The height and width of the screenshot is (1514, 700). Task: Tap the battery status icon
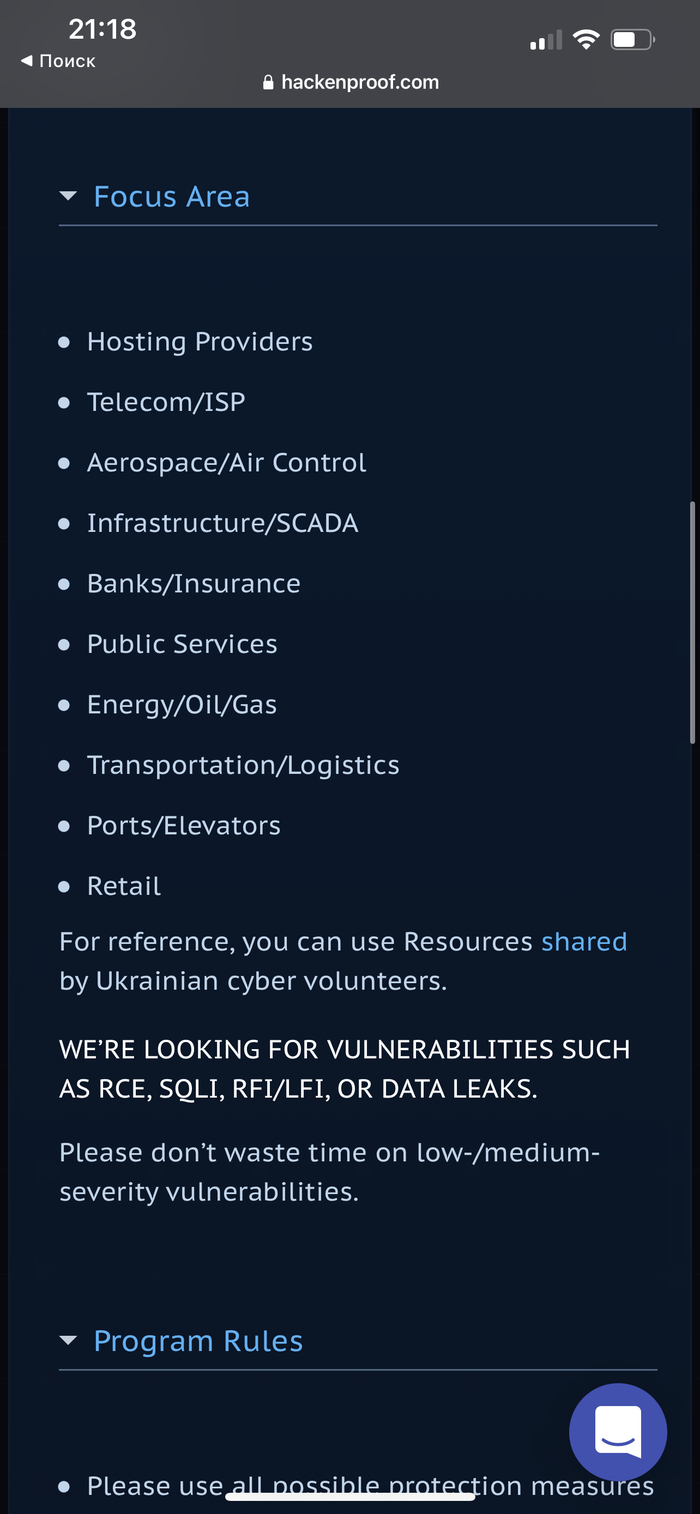(x=632, y=40)
